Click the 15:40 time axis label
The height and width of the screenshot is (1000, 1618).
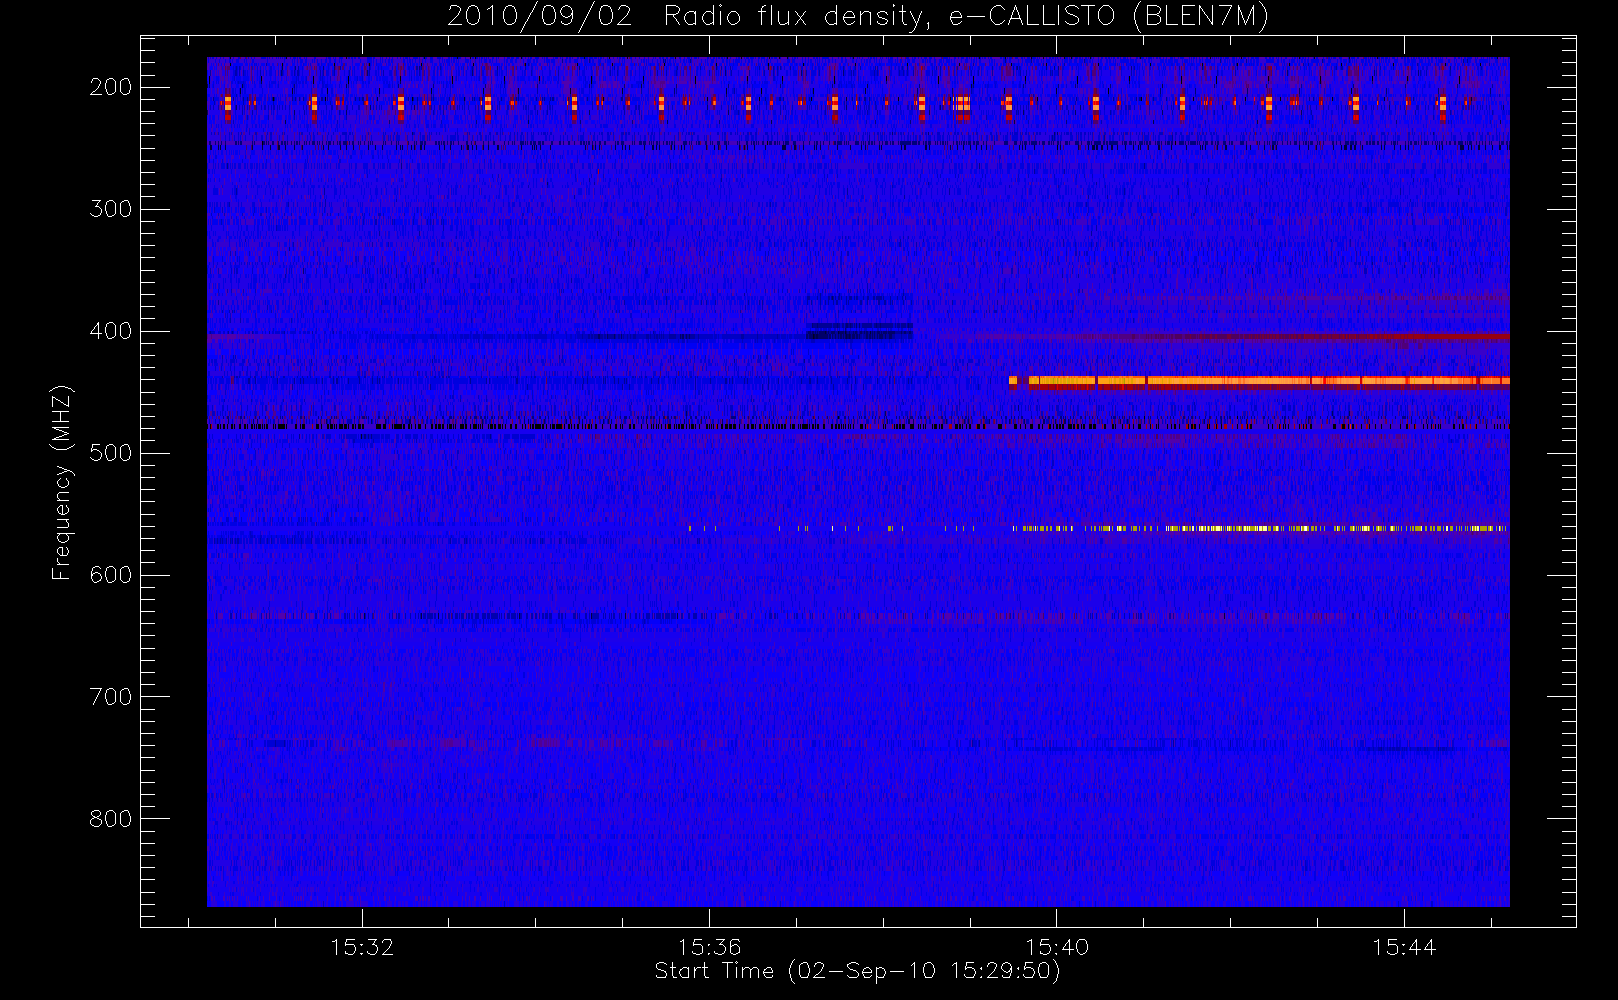(x=1056, y=947)
